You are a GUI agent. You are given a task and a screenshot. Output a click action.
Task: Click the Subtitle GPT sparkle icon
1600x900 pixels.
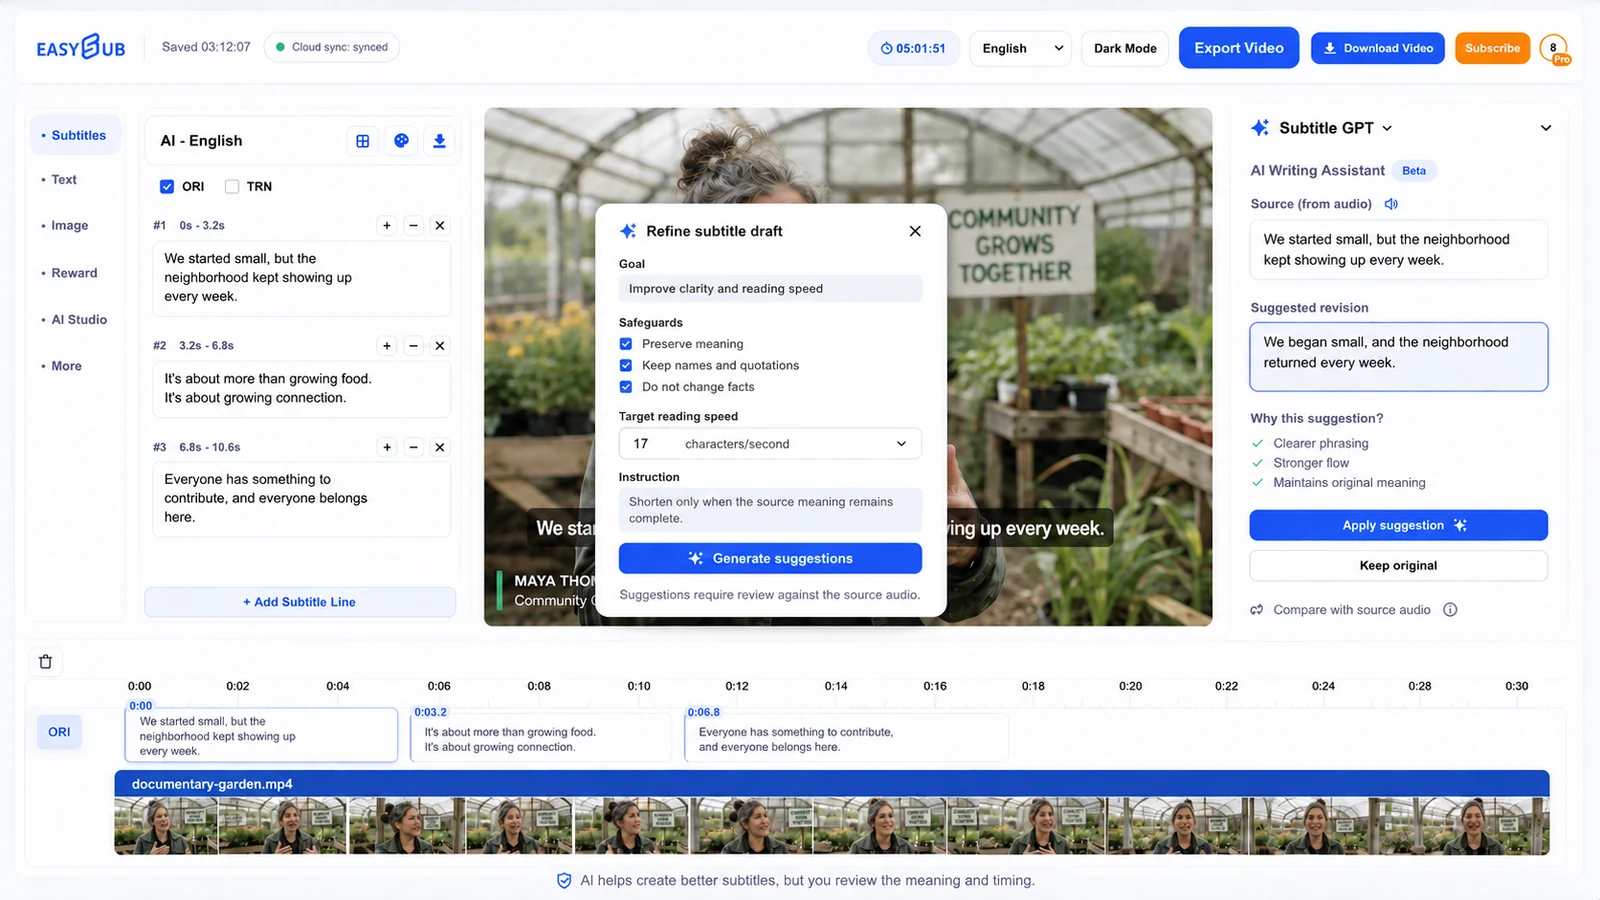pos(1260,128)
